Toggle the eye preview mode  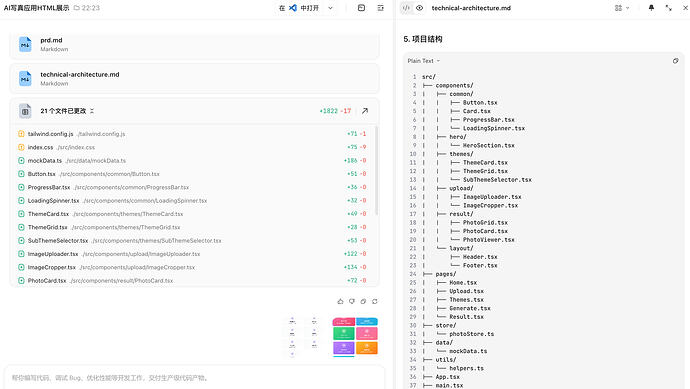[x=419, y=8]
